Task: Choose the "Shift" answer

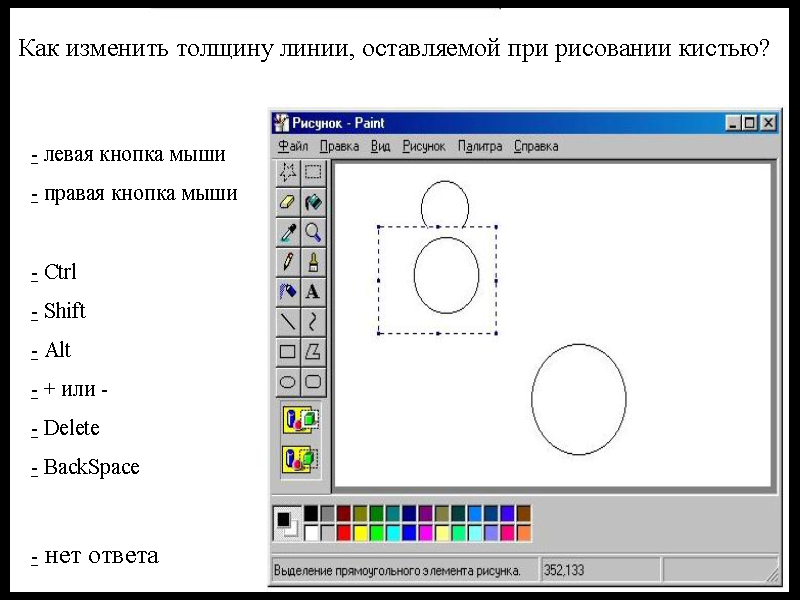Action: pos(58,311)
